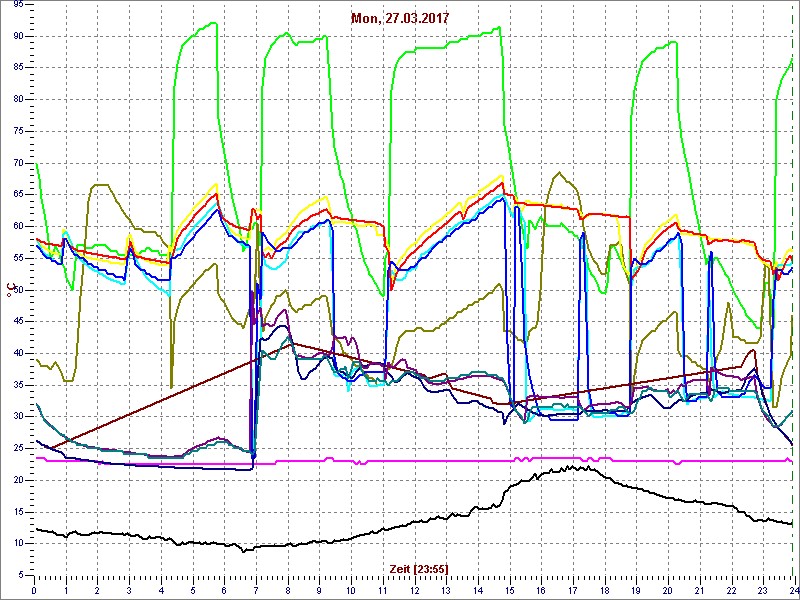This screenshot has width=800, height=600.
Task: Click the hour label '13' on the time axis
Action: pos(445,588)
